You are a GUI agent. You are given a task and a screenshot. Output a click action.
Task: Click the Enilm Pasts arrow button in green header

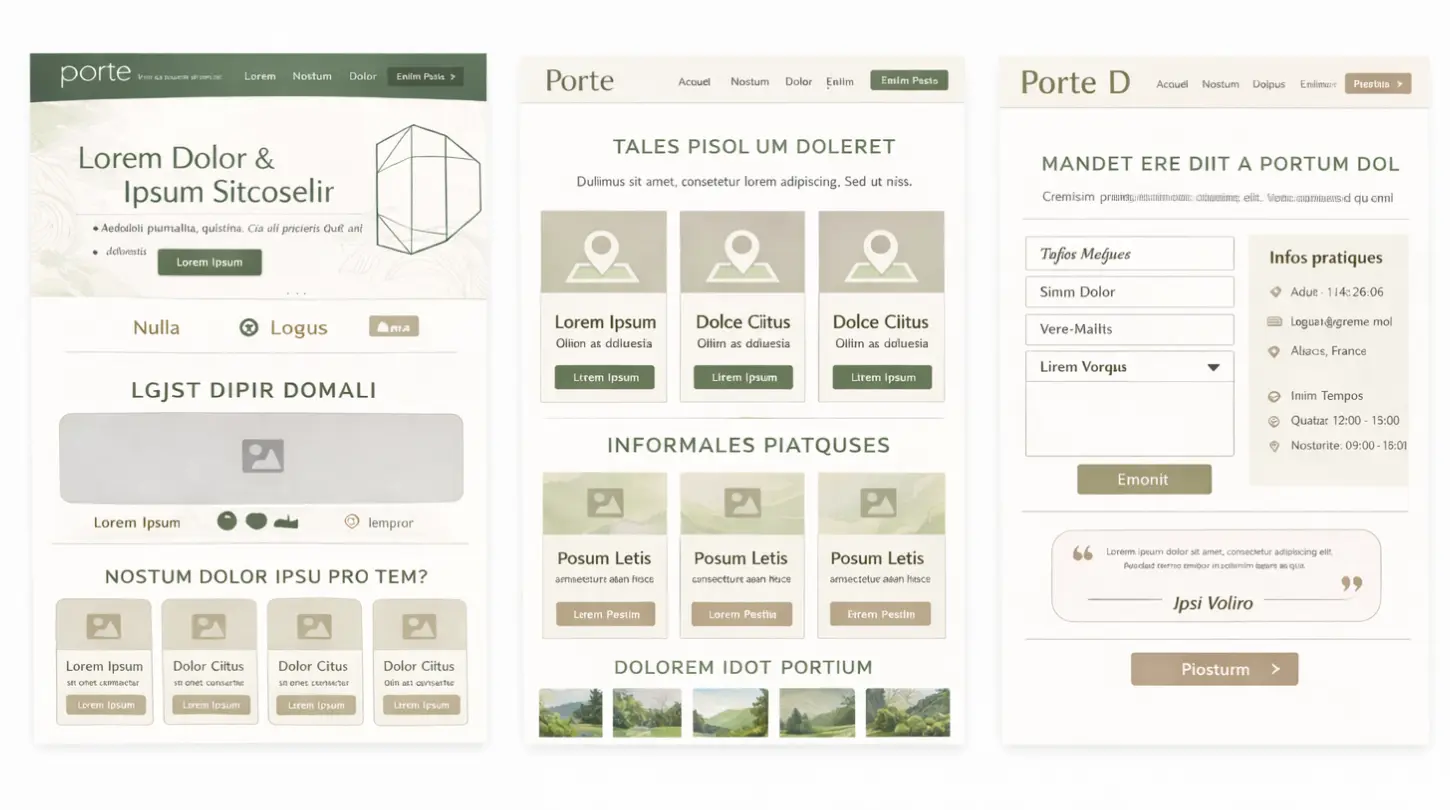pos(426,76)
